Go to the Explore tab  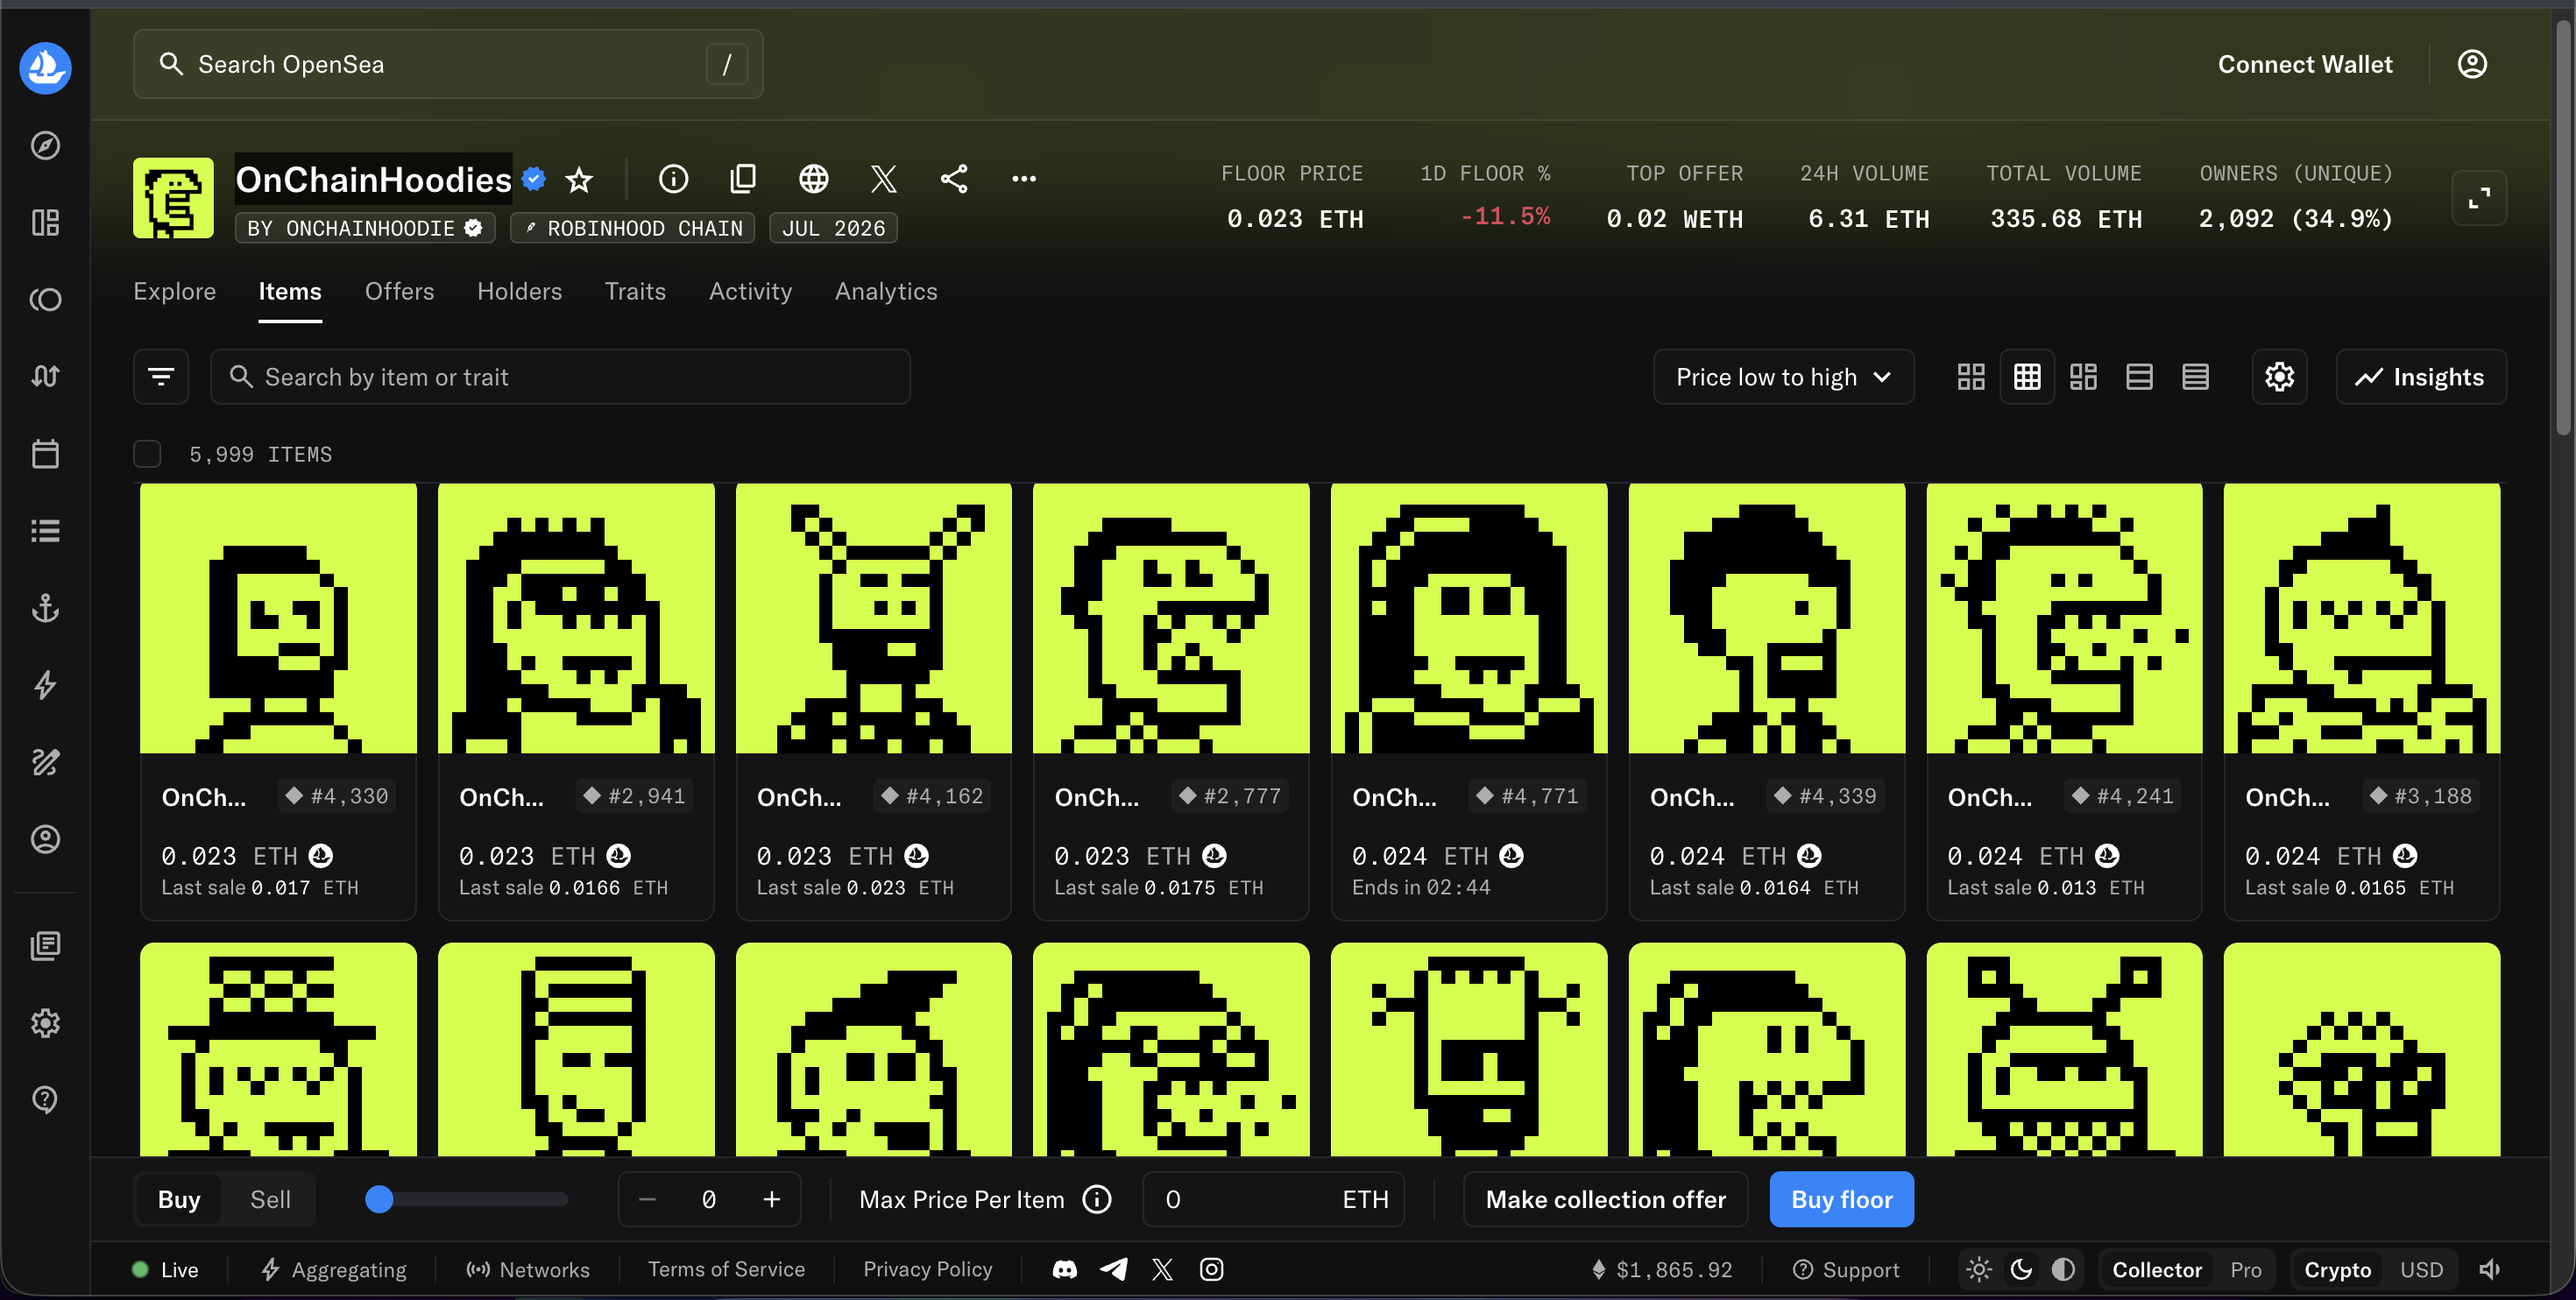pos(174,291)
